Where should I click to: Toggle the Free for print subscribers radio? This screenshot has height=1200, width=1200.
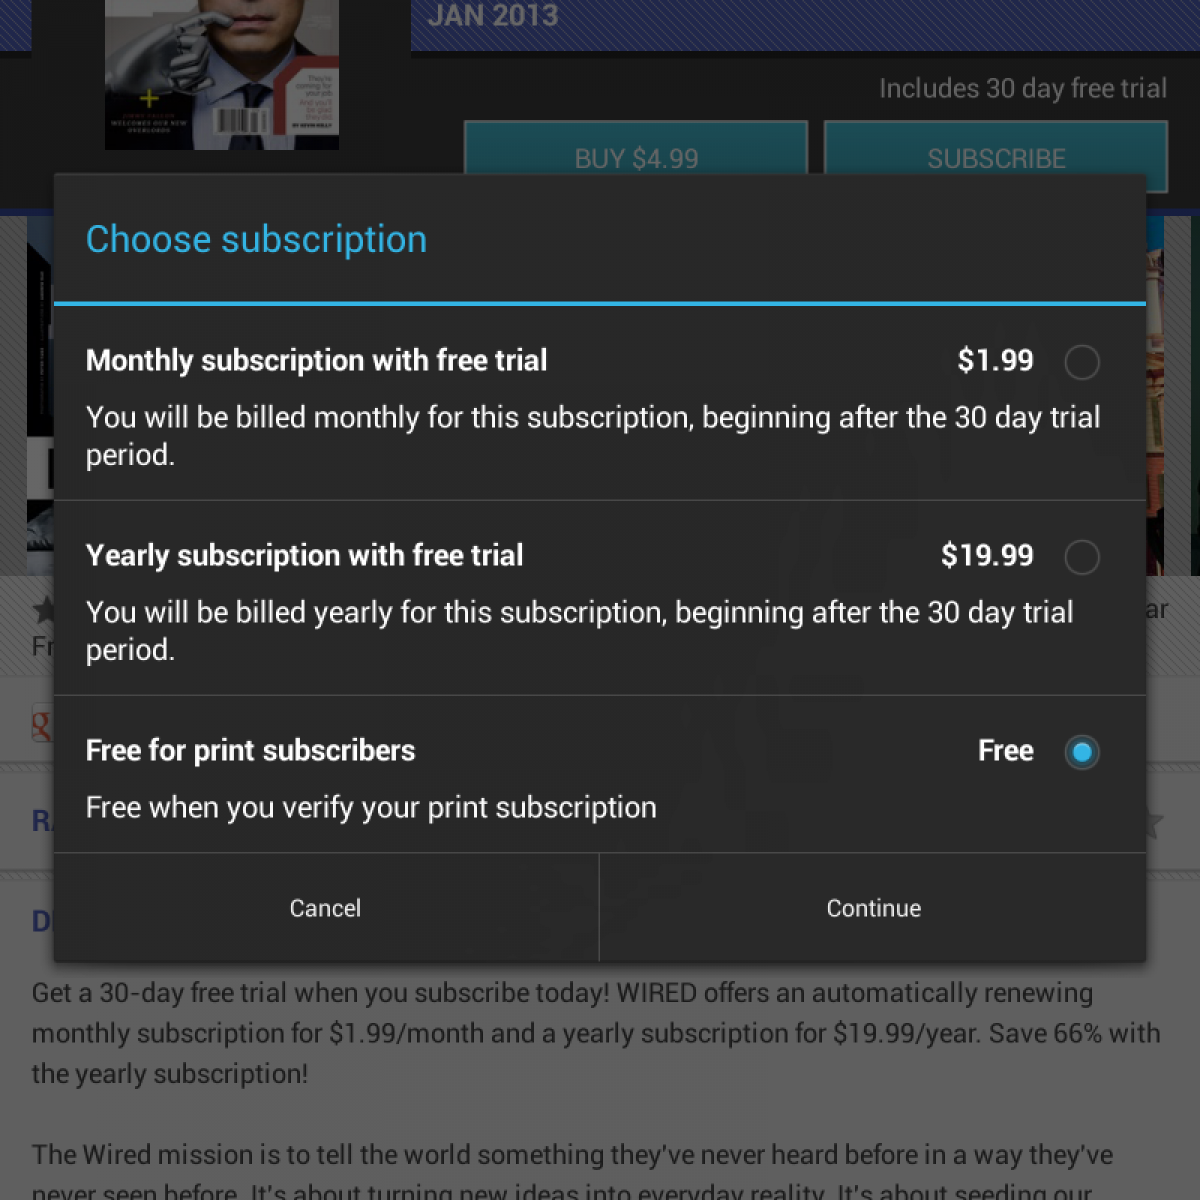point(1081,752)
